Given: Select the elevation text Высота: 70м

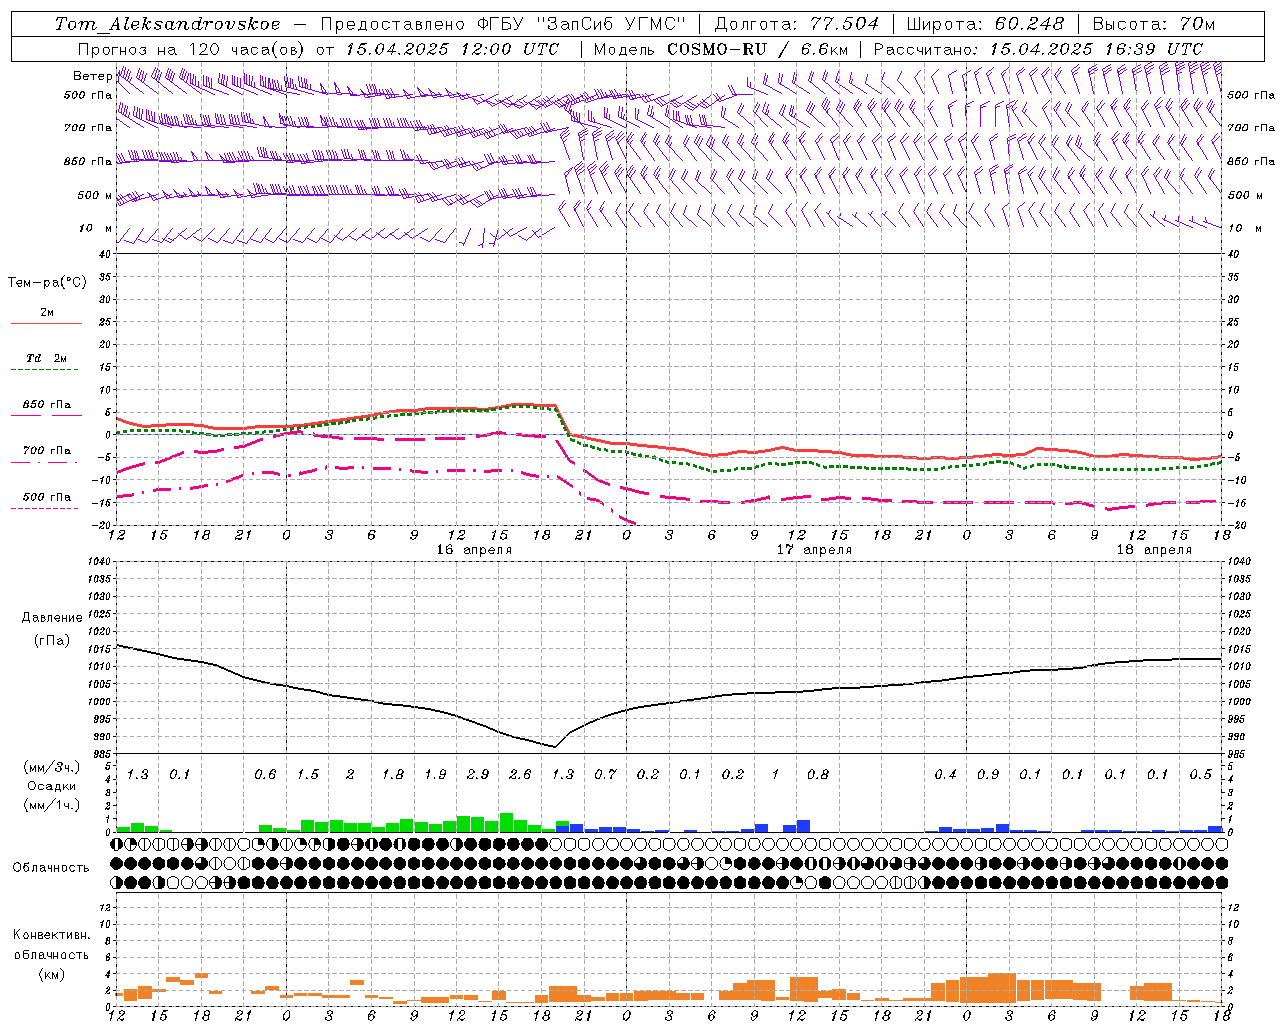Looking at the screenshot, I should (1154, 24).
